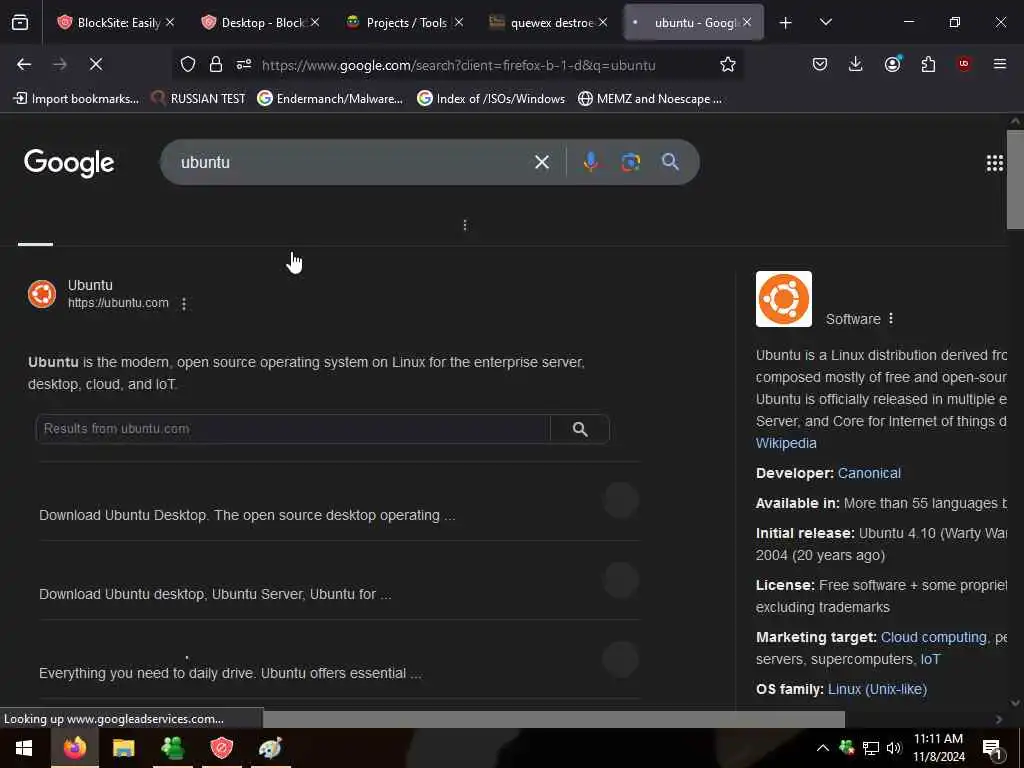Open the Google apps grid
The height and width of the screenshot is (768, 1024).
point(994,163)
